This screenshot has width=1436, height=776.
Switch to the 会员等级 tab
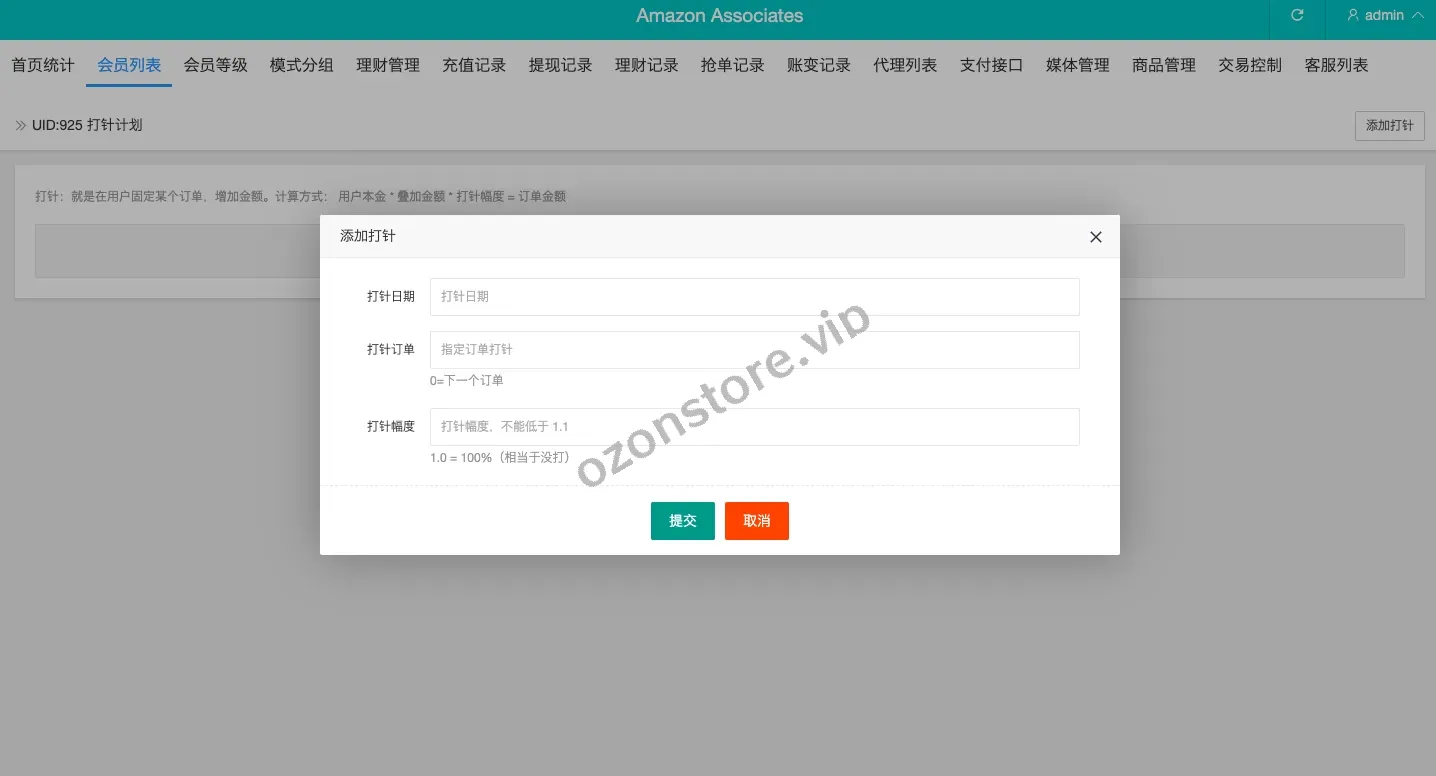click(x=215, y=66)
